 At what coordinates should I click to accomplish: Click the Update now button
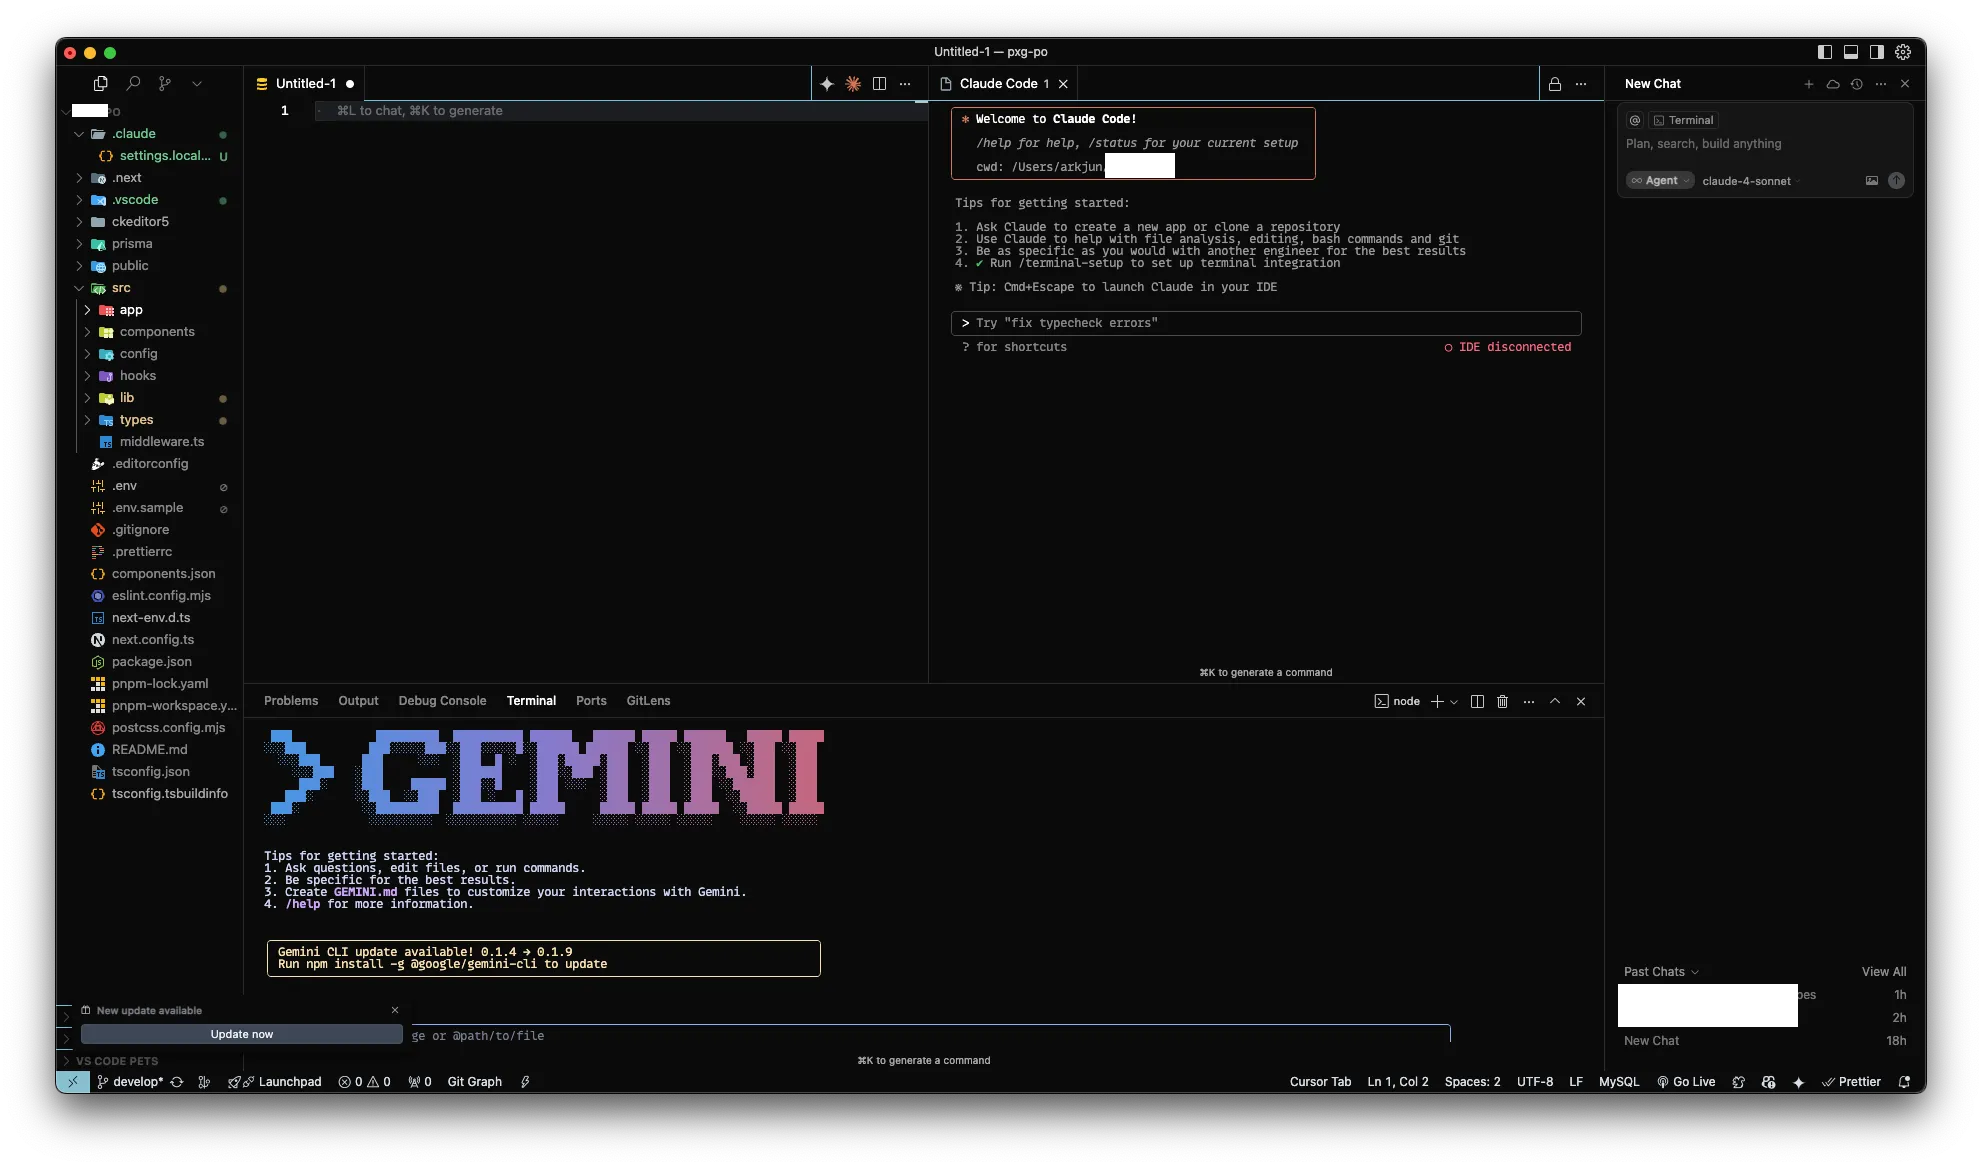[x=241, y=1034]
